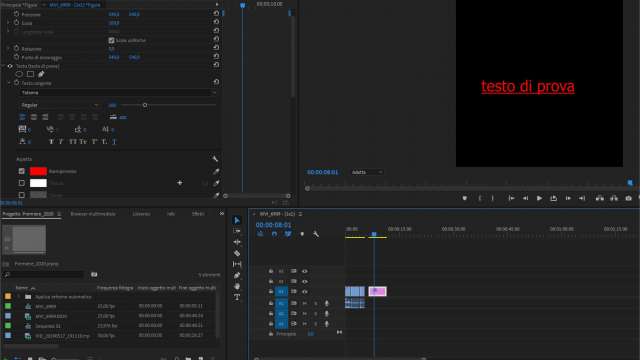640x360 pixels.
Task: Select the Hand tool
Action: click(237, 286)
